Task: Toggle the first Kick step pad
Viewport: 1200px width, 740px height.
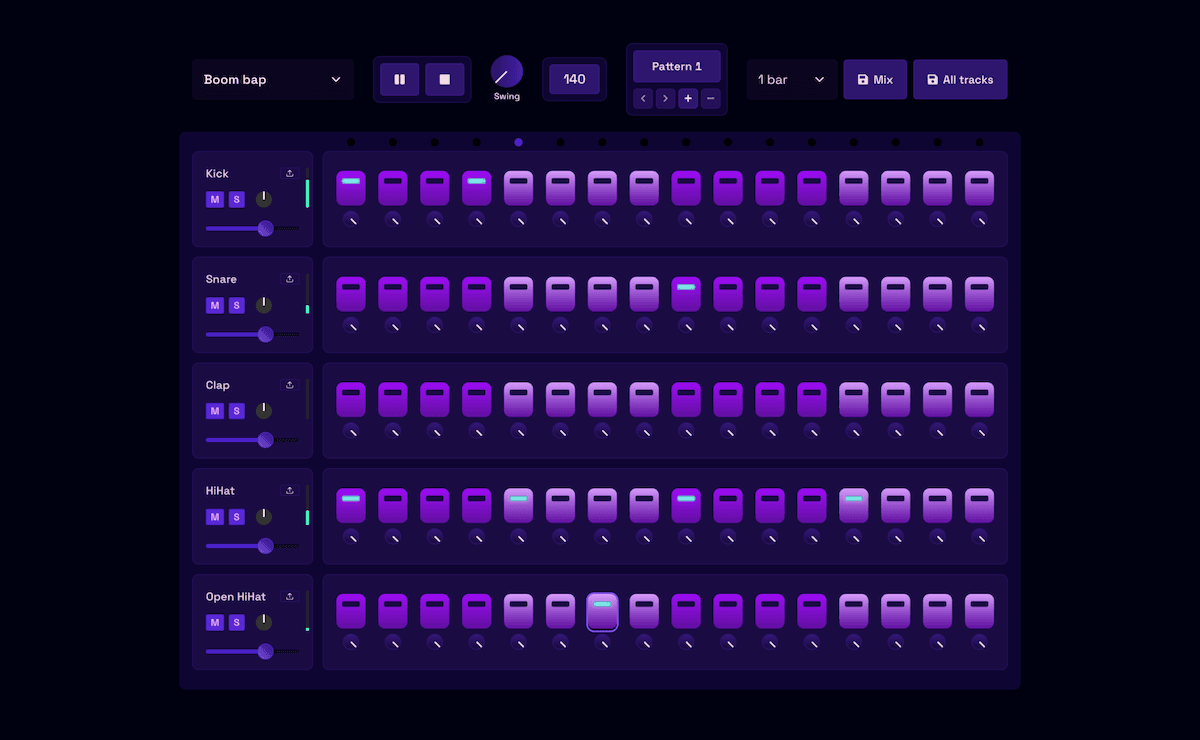Action: point(351,188)
